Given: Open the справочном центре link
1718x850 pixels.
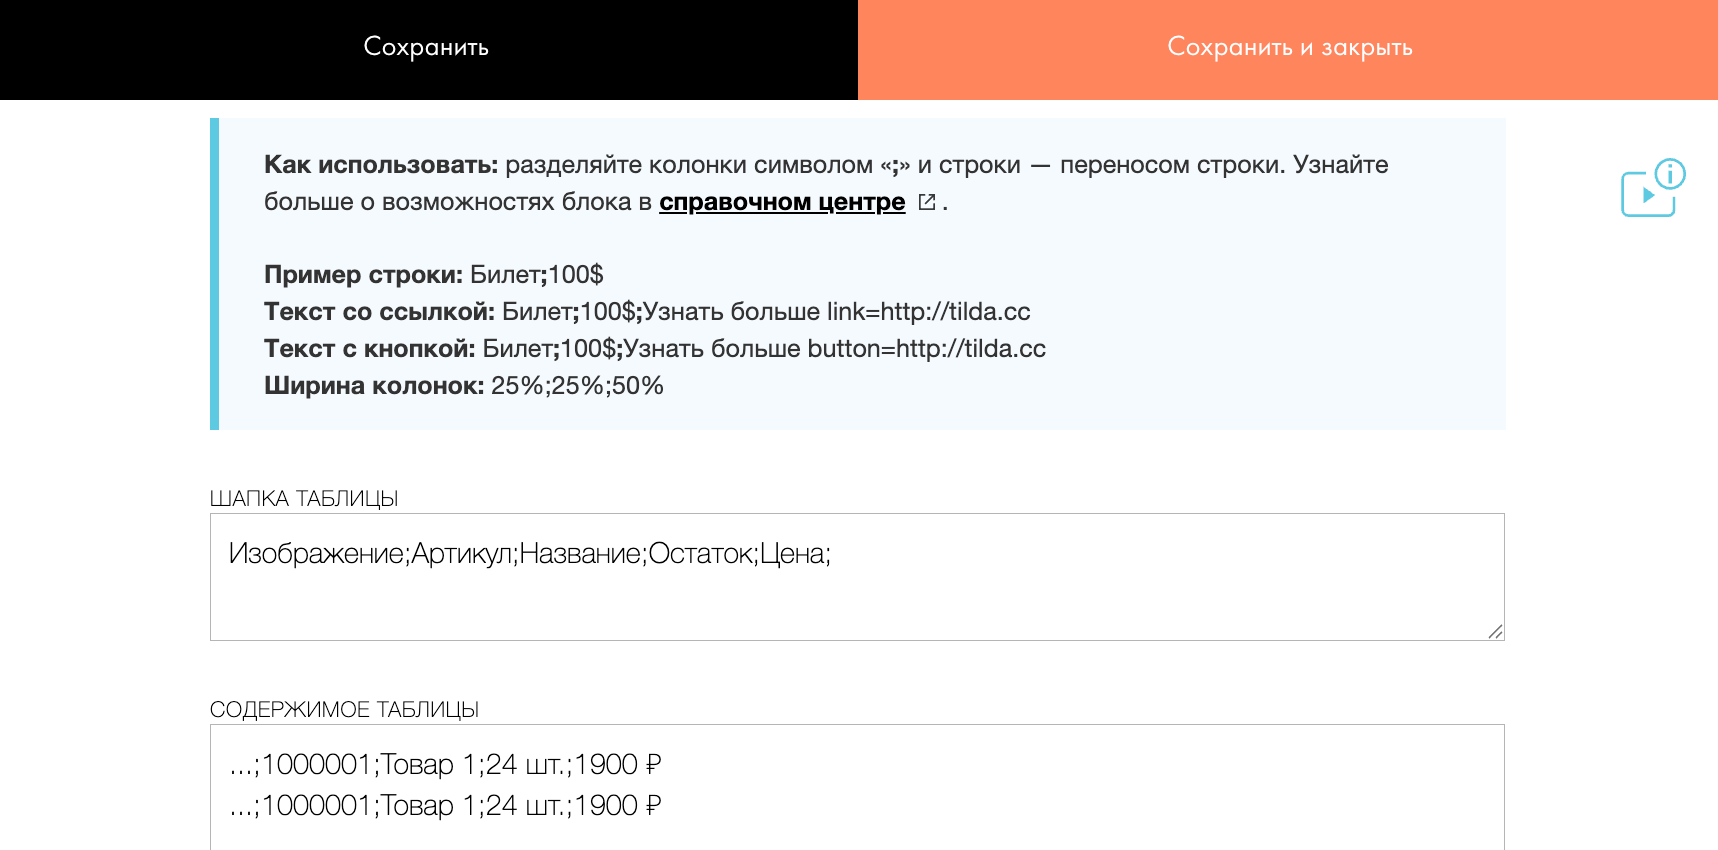Looking at the screenshot, I should click(x=781, y=202).
